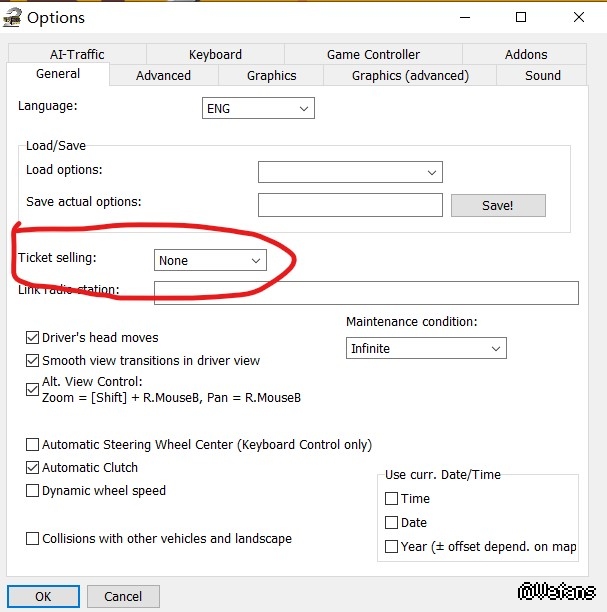Image resolution: width=607 pixels, height=612 pixels.
Task: Disable Driver's head moves checkbox
Action: point(33,338)
